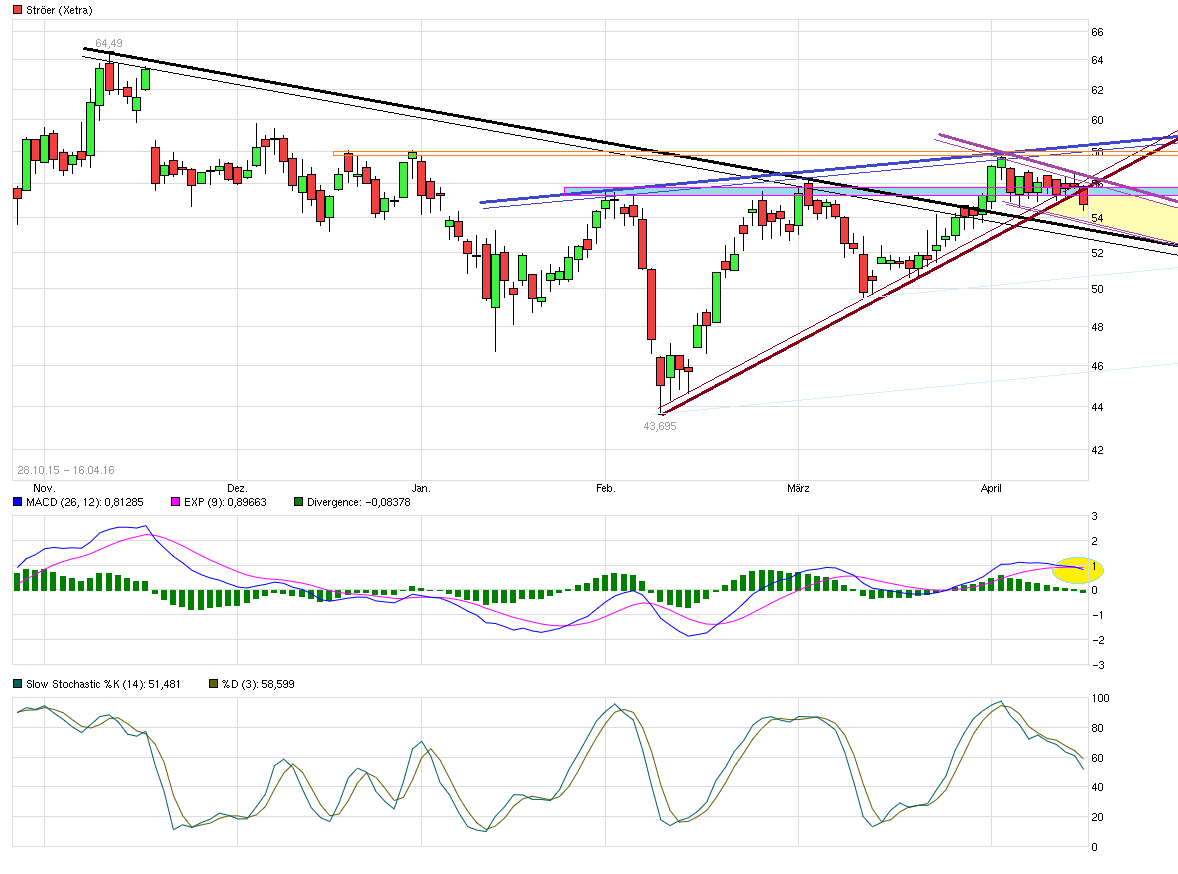Click the 43,695 low price annotation
Viewport: 1178px width, 874px height.
tap(659, 426)
